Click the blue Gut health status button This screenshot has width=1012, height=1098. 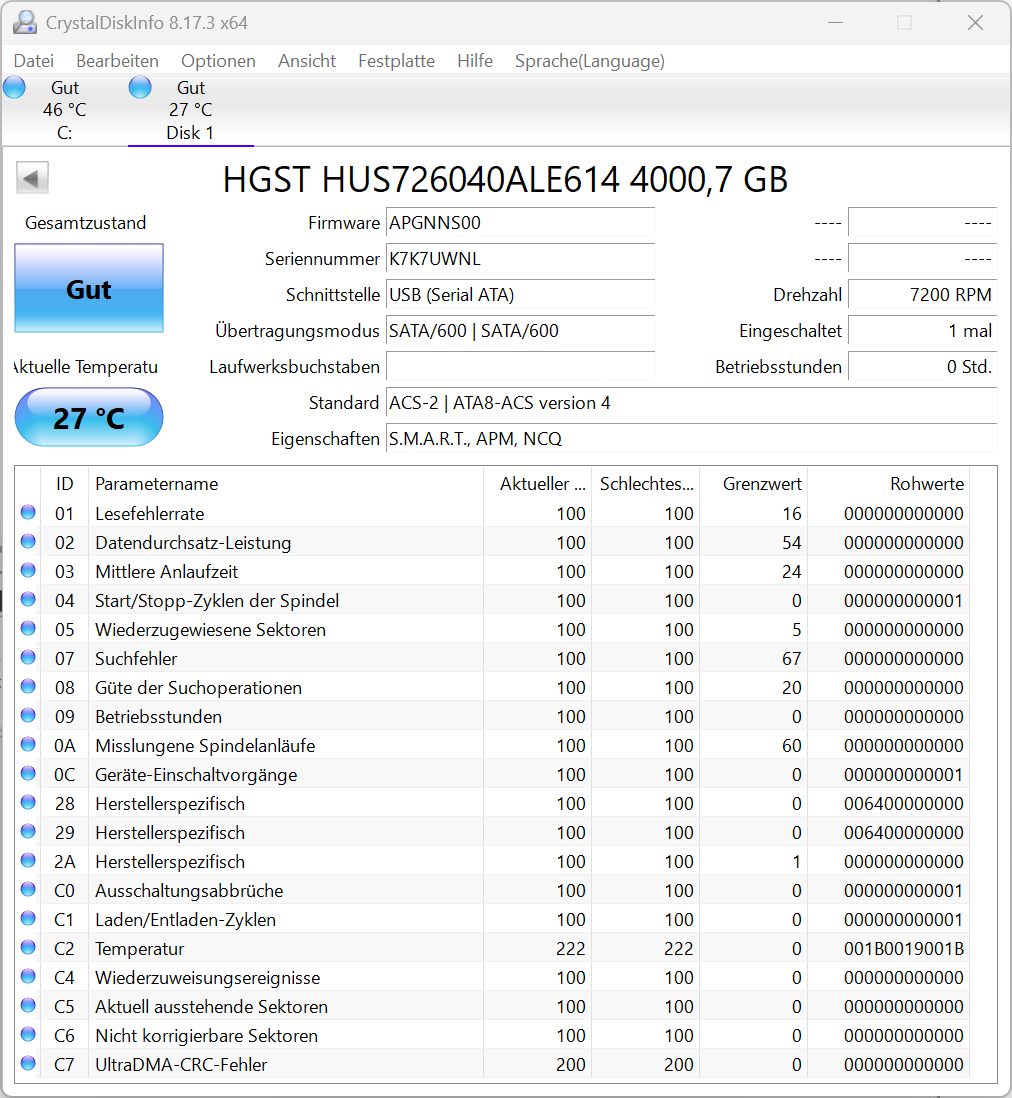(x=88, y=289)
